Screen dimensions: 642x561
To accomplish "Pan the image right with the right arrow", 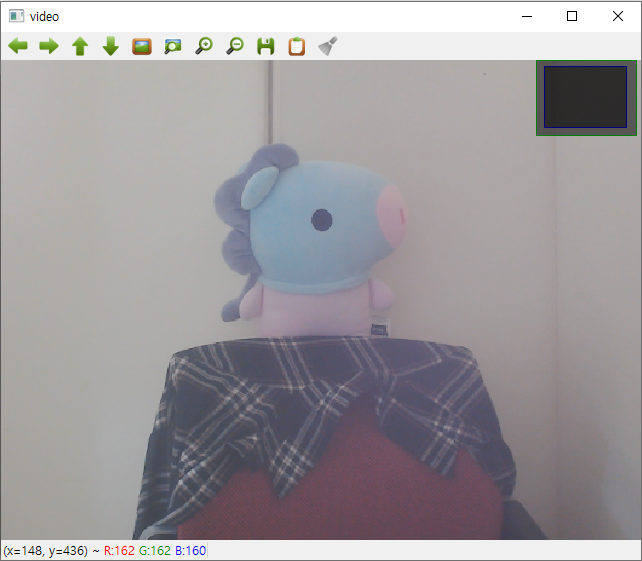I will tap(49, 46).
